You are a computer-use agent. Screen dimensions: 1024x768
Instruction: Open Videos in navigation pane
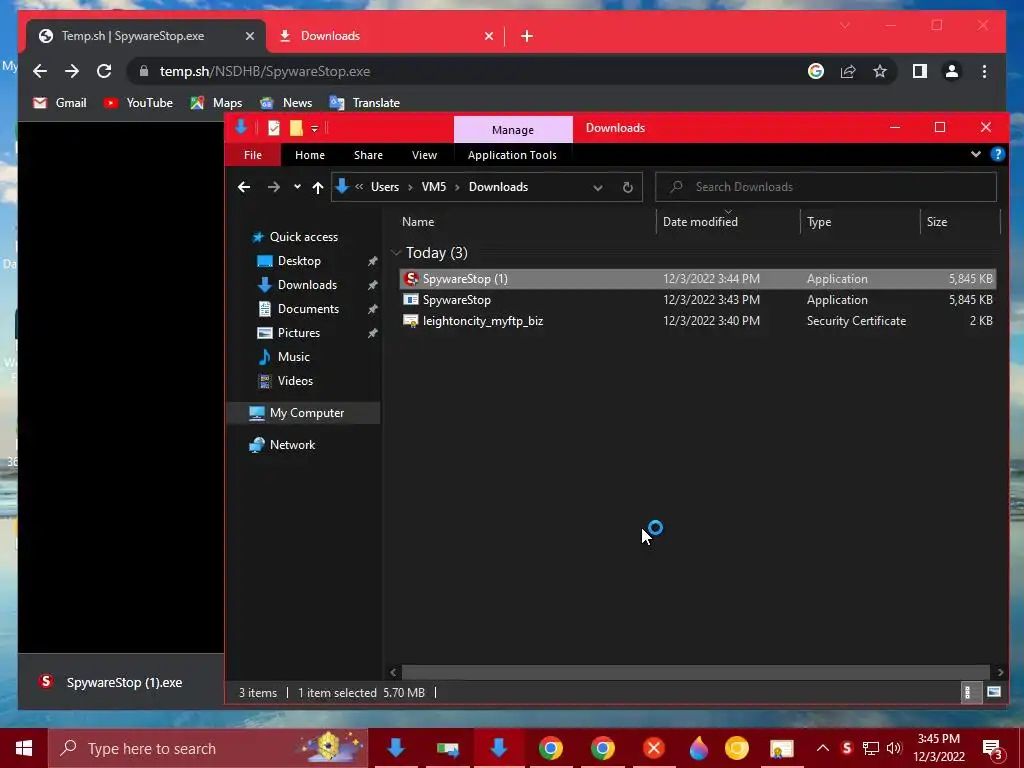coord(295,381)
